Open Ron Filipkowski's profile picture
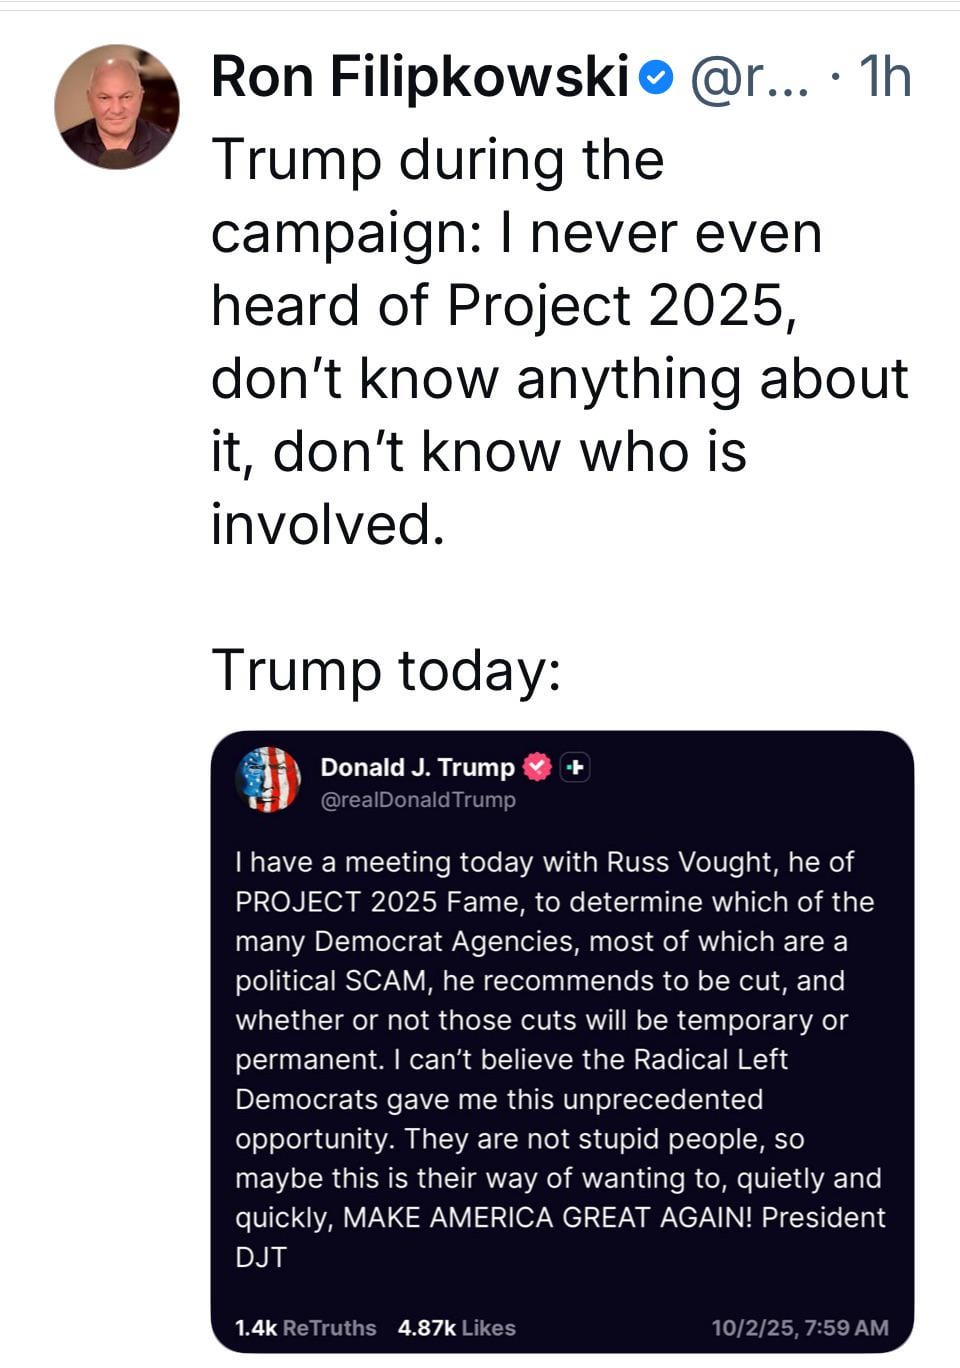Screen dimensions: 960x1368 click(x=117, y=107)
